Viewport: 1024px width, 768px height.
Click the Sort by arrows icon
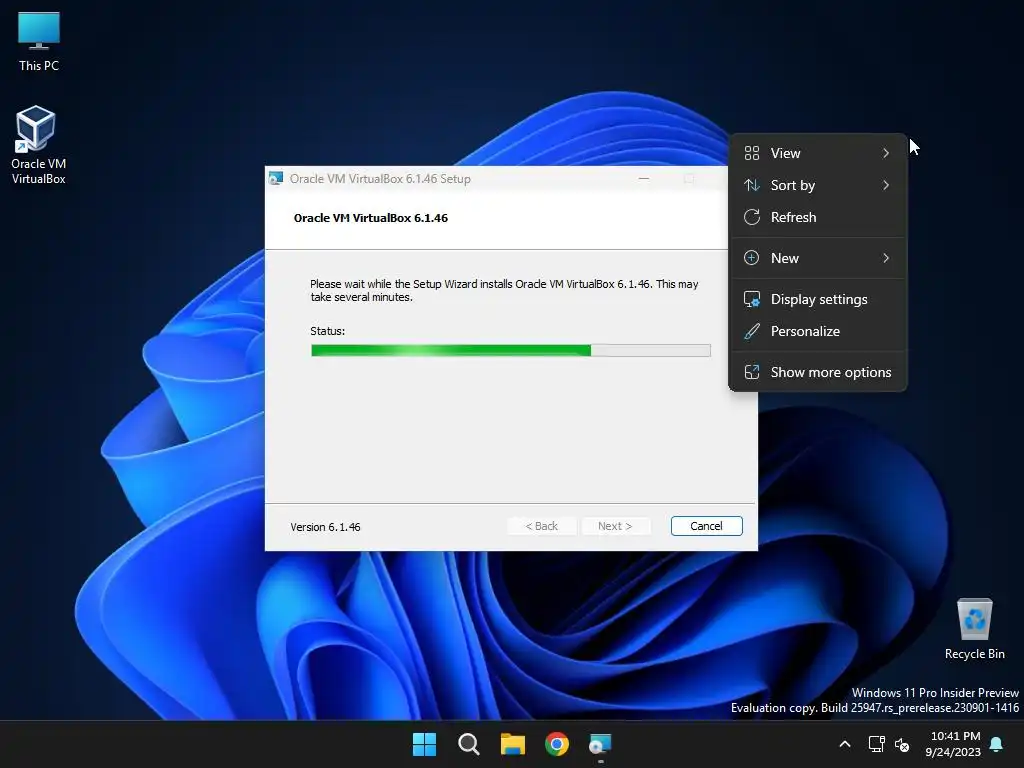pyautogui.click(x=752, y=185)
